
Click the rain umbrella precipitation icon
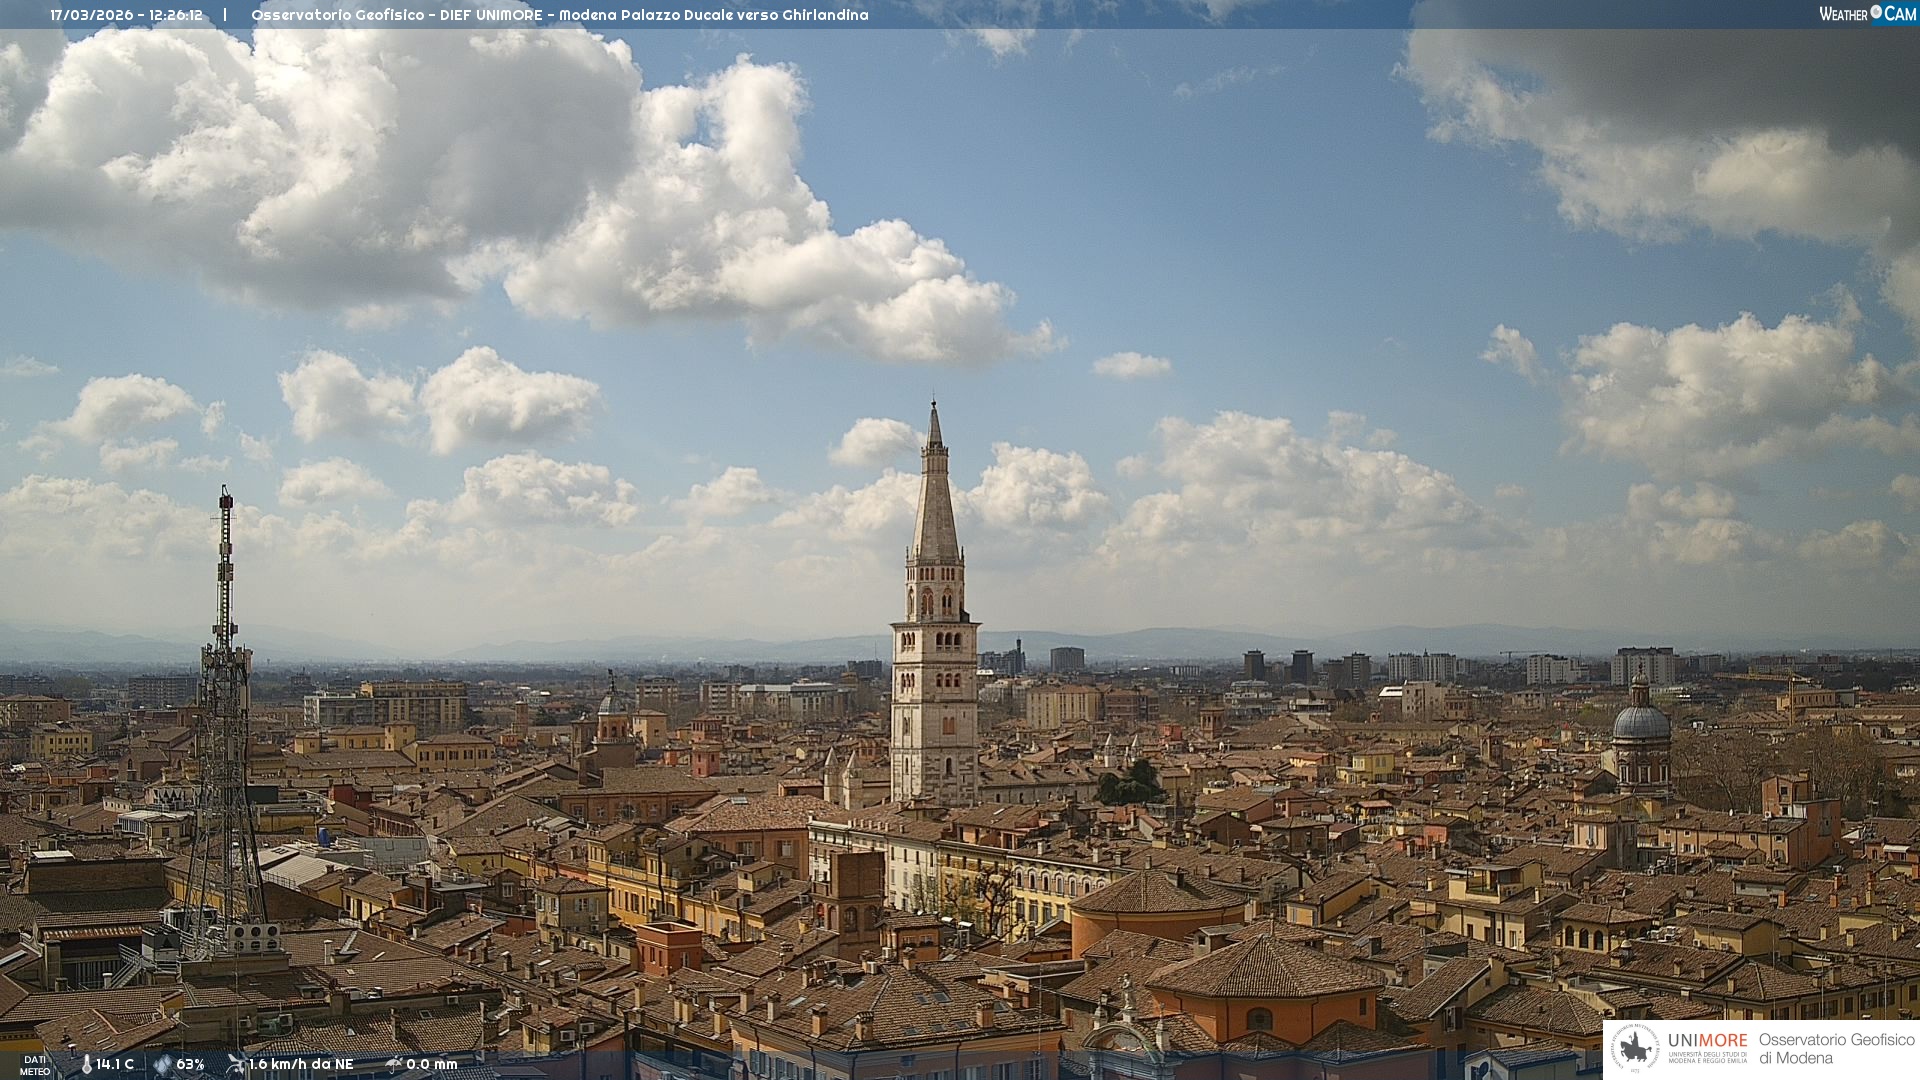393,1064
